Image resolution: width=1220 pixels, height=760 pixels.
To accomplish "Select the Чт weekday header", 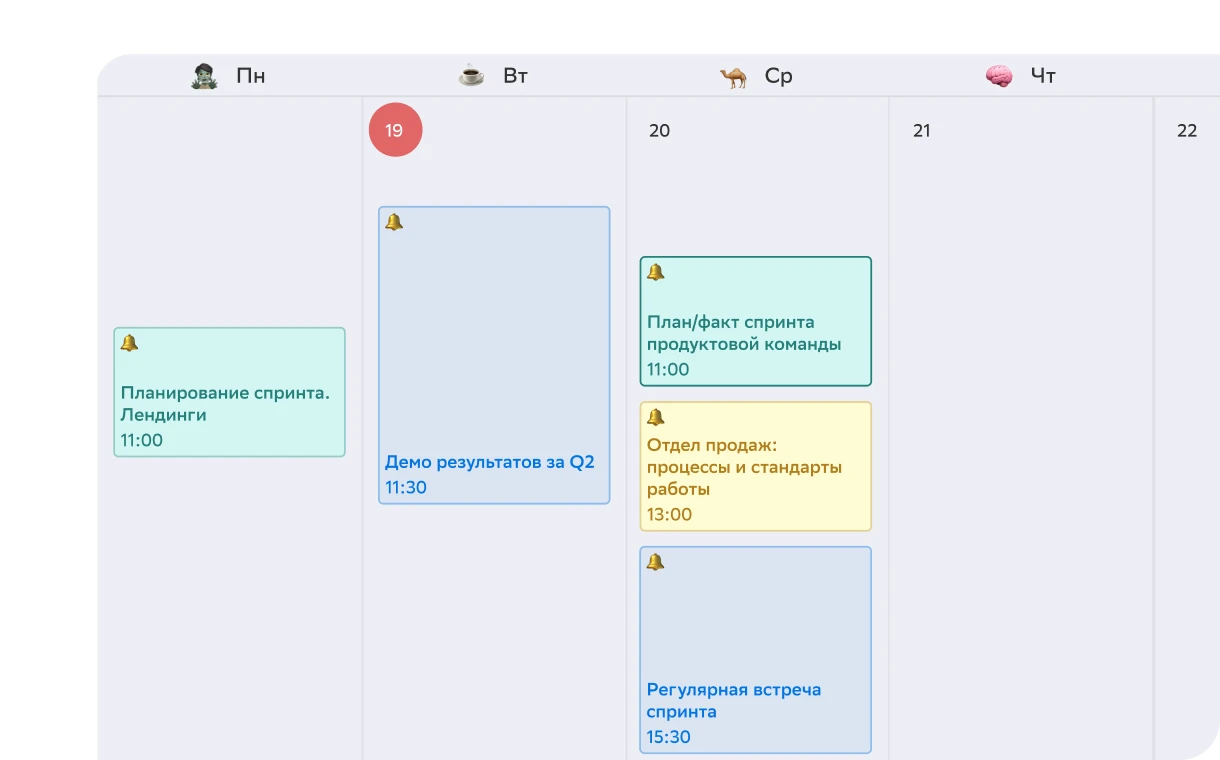I will 1043,76.
